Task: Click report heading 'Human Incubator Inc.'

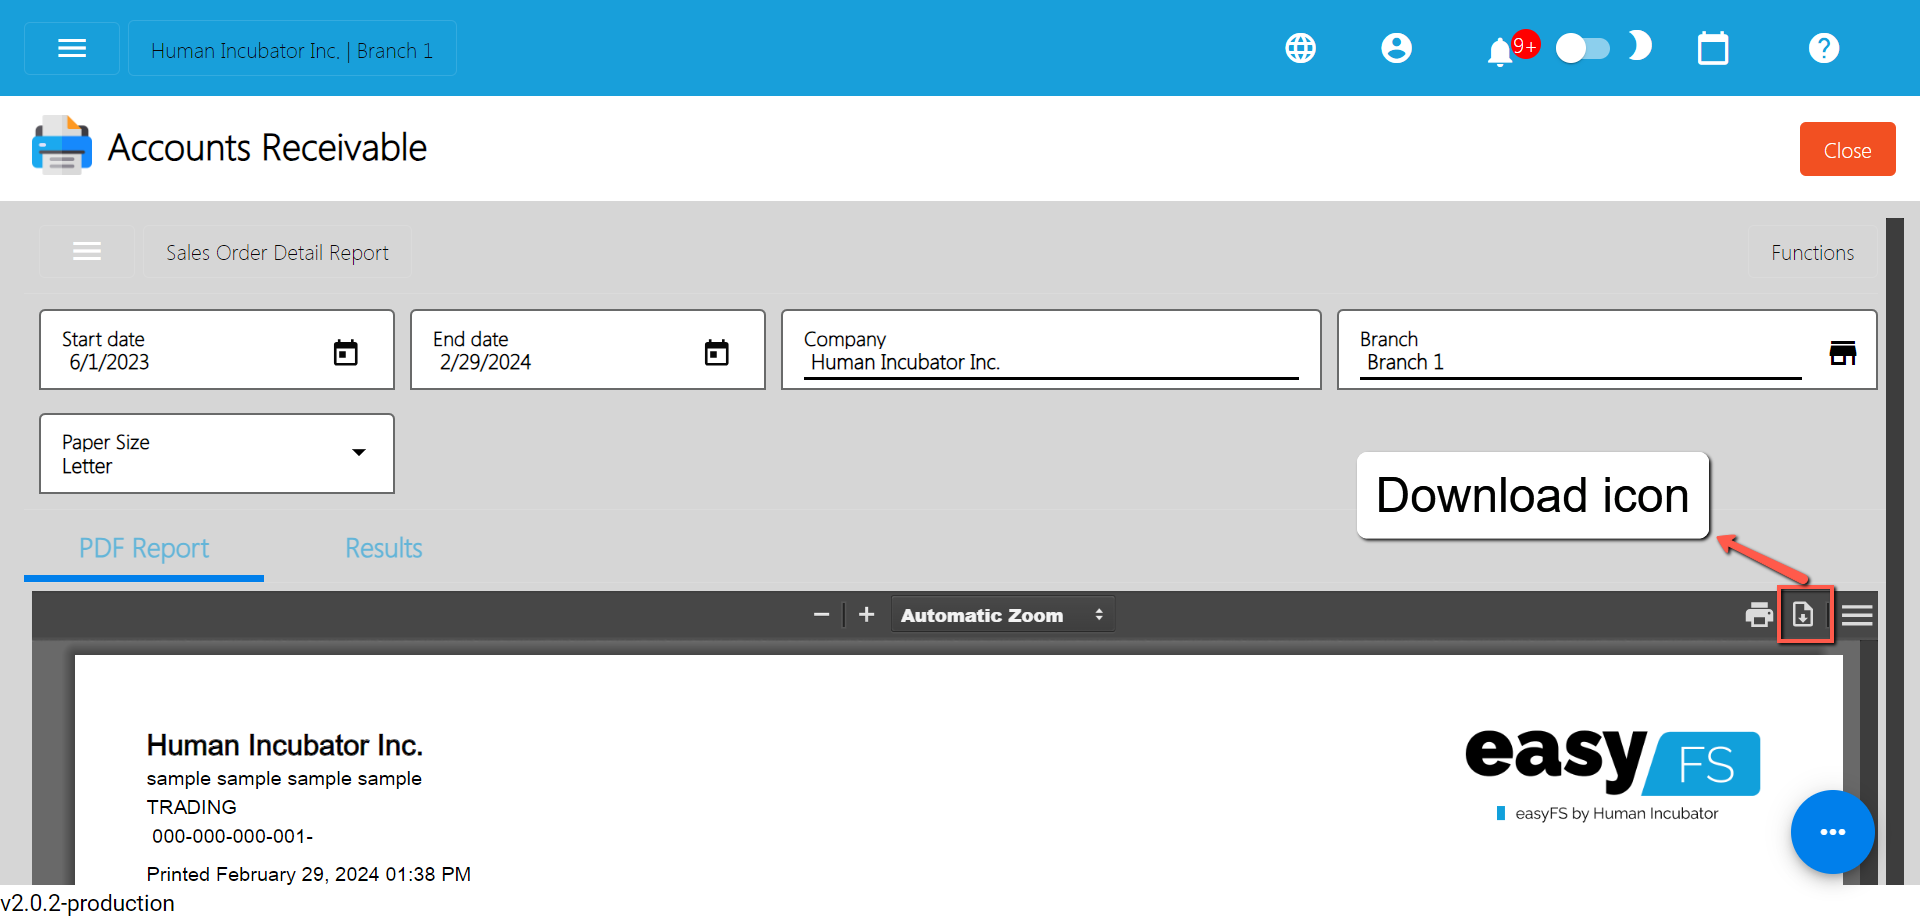Action: point(285,745)
